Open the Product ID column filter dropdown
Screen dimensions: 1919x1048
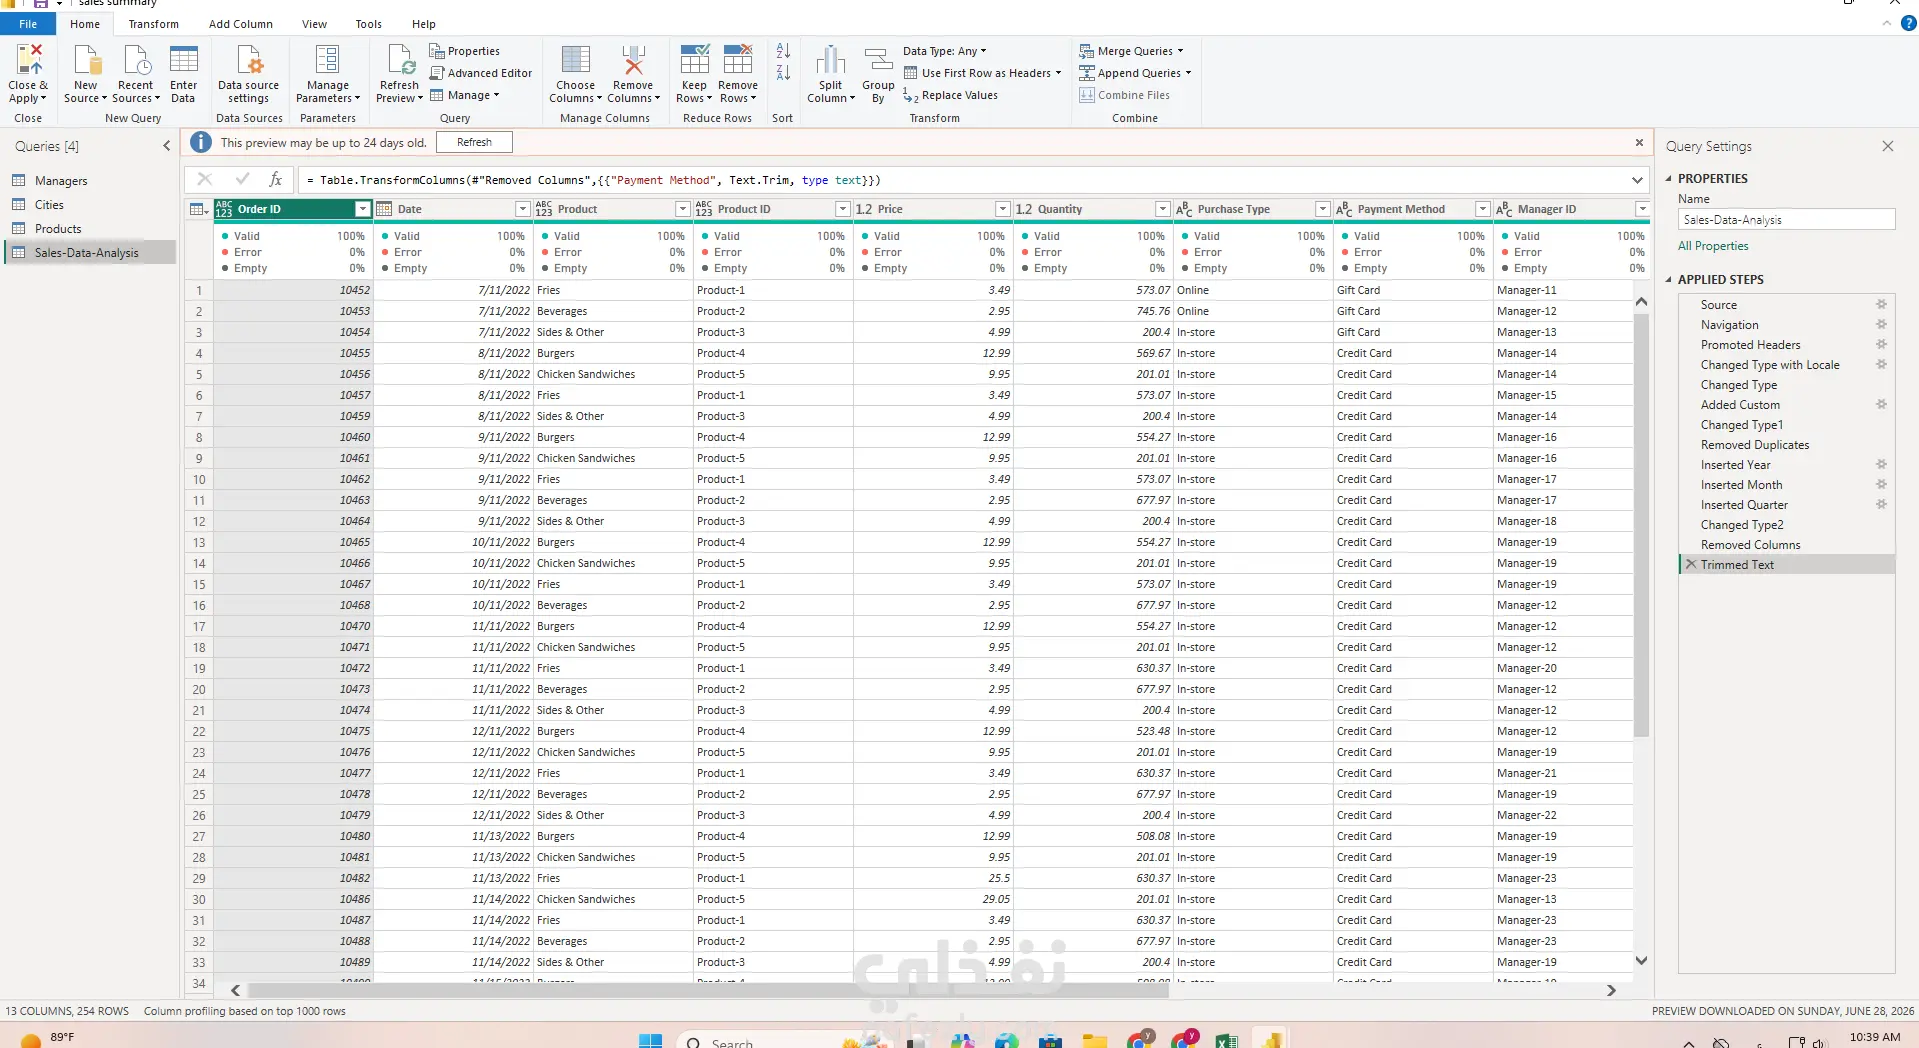842,209
